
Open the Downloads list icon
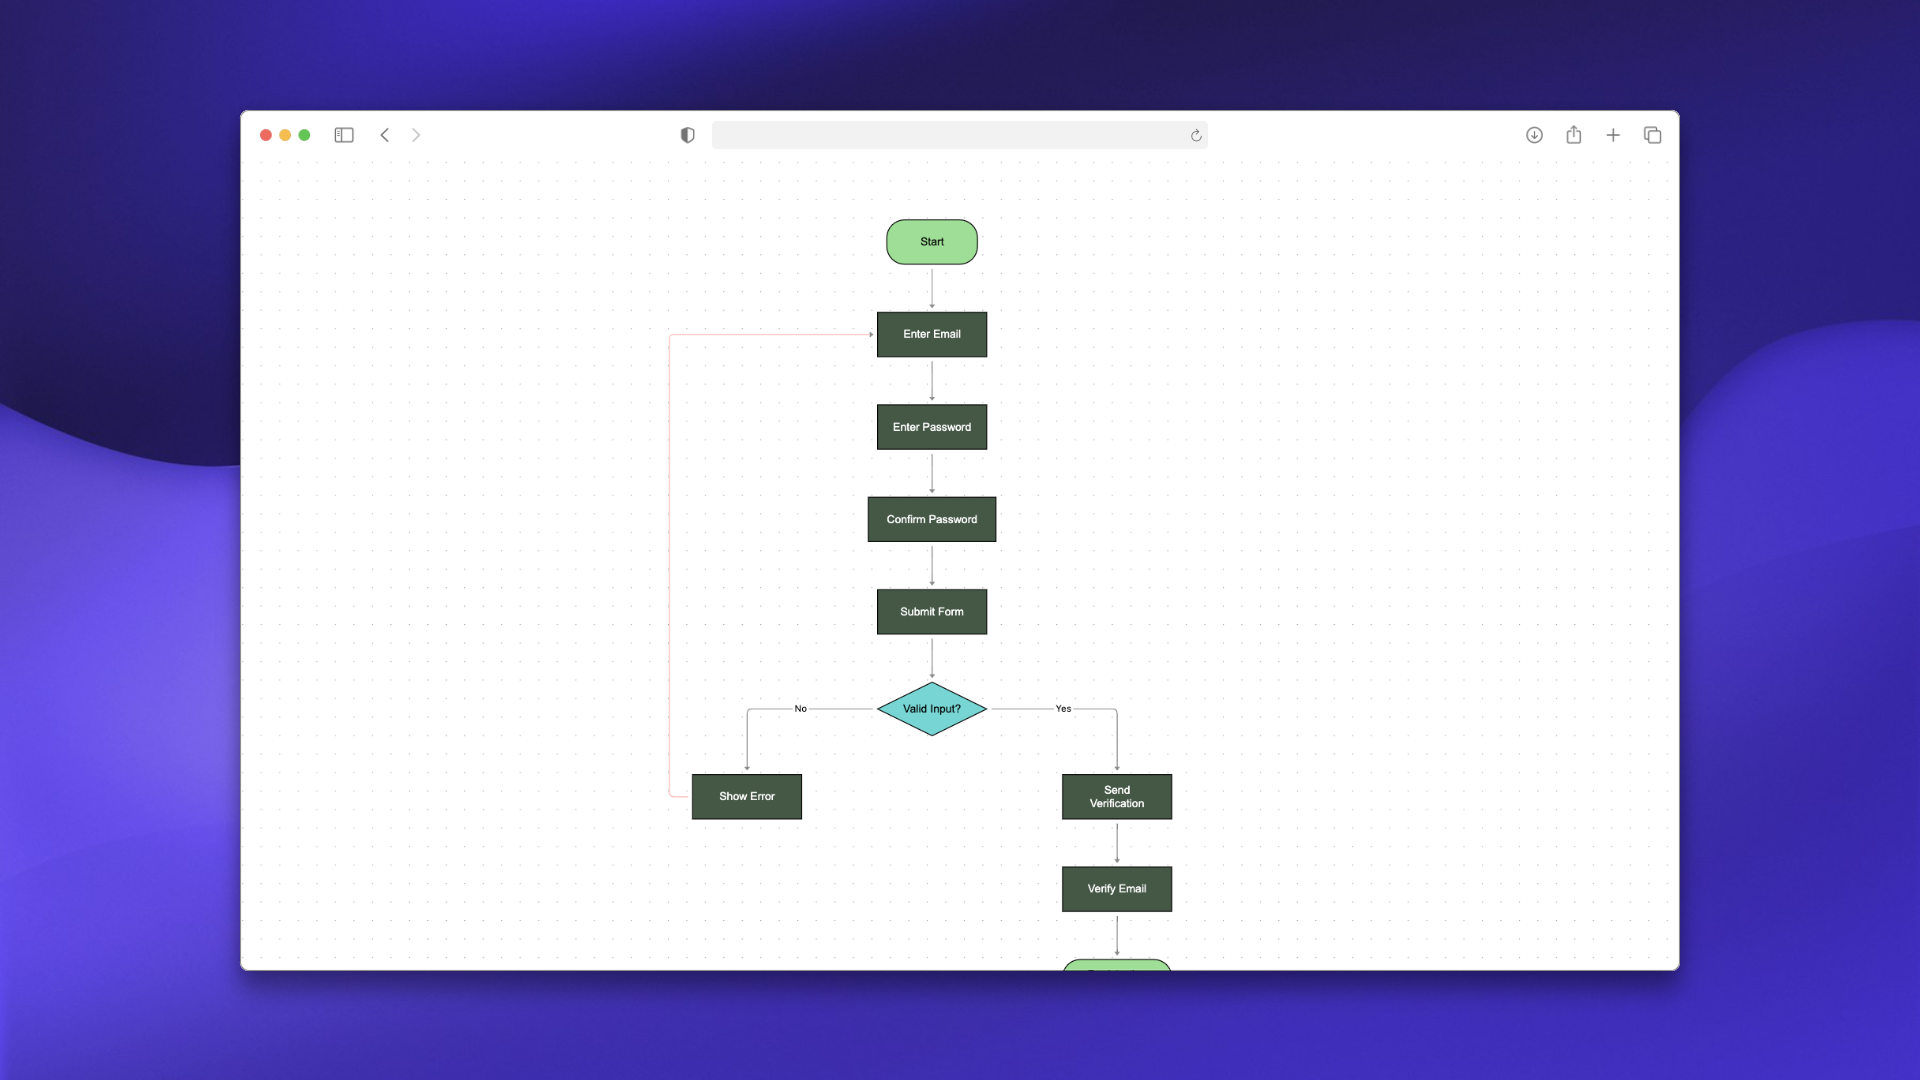coord(1534,134)
